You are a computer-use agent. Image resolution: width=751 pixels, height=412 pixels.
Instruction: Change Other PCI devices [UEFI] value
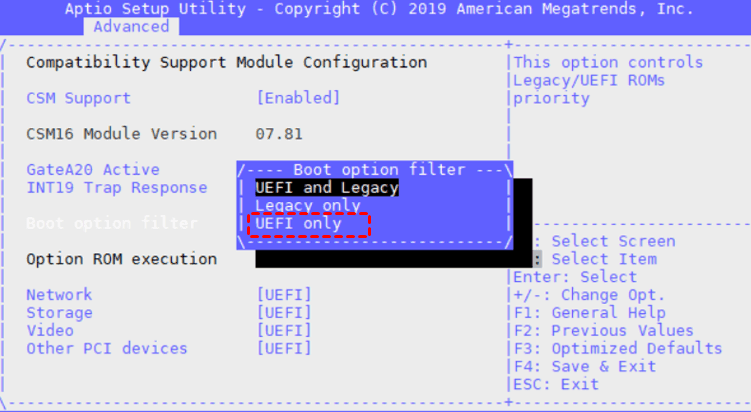coord(284,348)
